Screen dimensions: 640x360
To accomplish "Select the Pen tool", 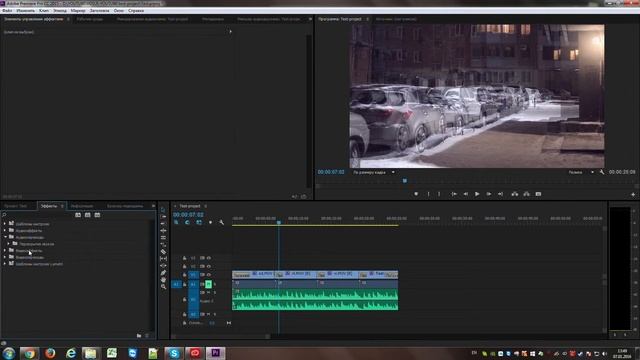I will (x=163, y=273).
